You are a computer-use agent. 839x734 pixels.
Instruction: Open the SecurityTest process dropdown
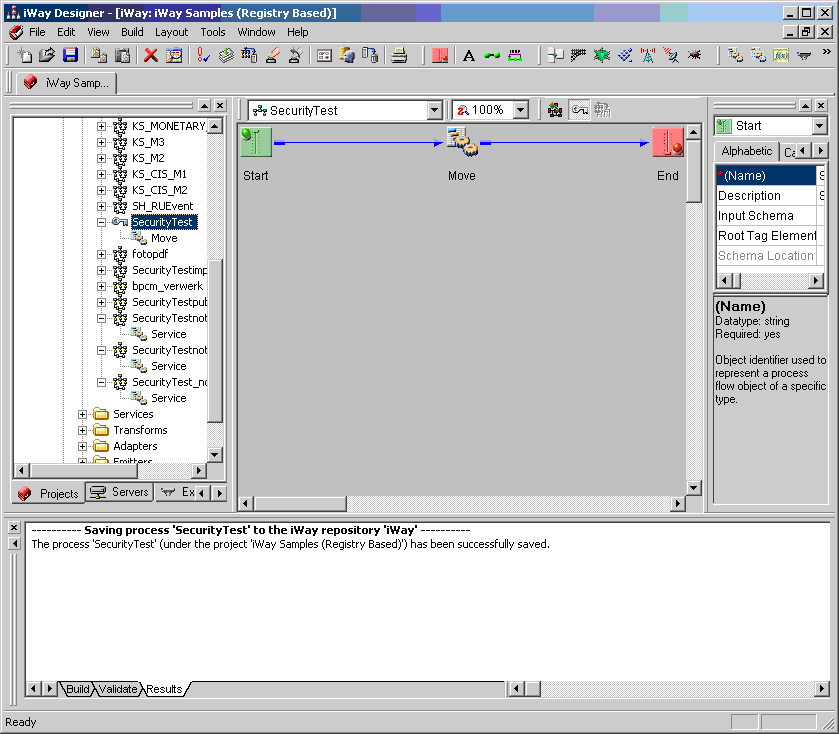point(434,111)
